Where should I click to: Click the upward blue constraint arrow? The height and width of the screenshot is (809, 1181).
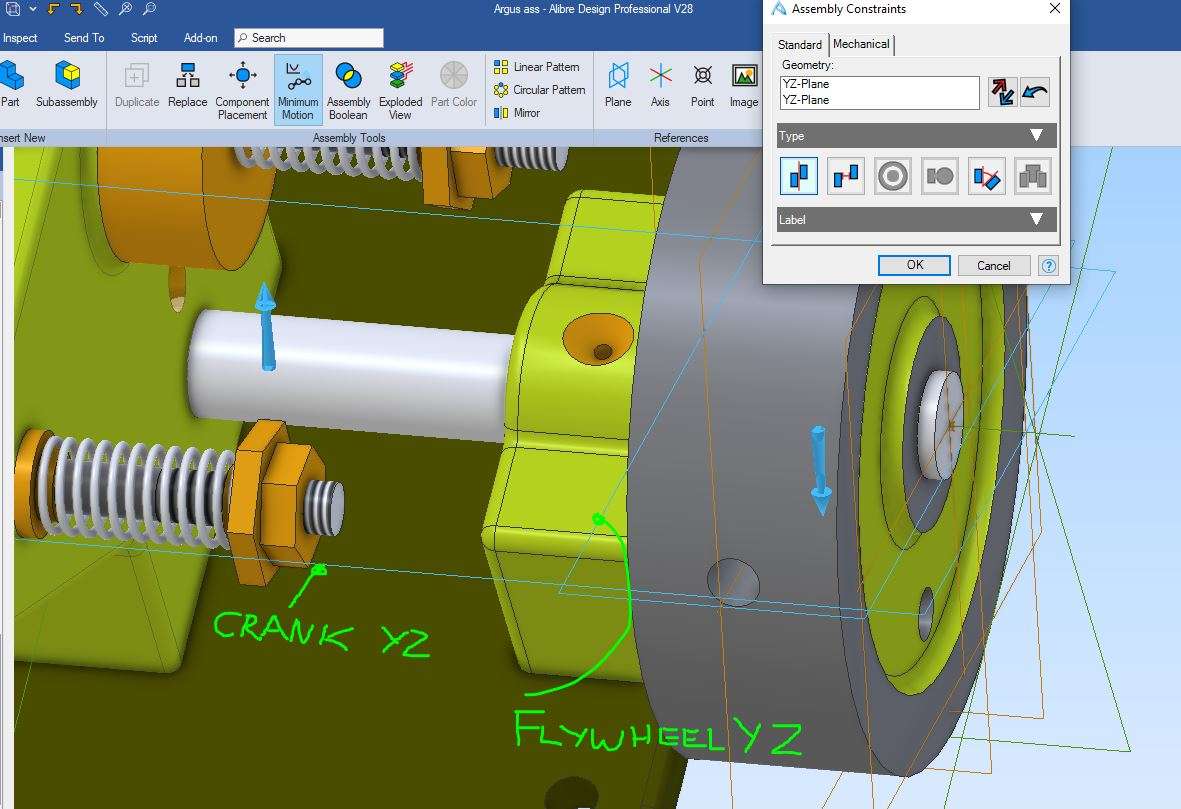(265, 328)
